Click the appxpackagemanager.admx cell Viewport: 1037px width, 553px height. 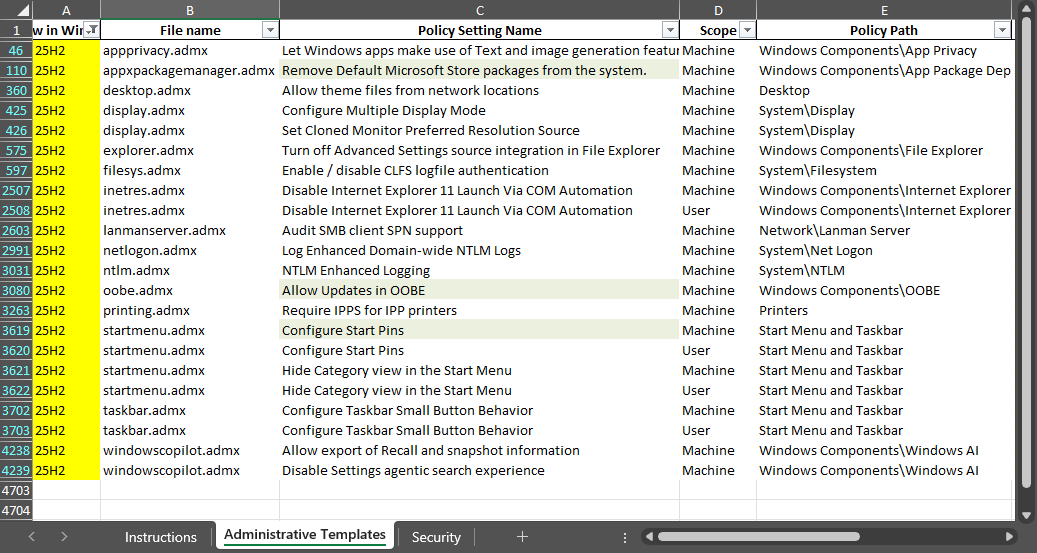tap(190, 70)
